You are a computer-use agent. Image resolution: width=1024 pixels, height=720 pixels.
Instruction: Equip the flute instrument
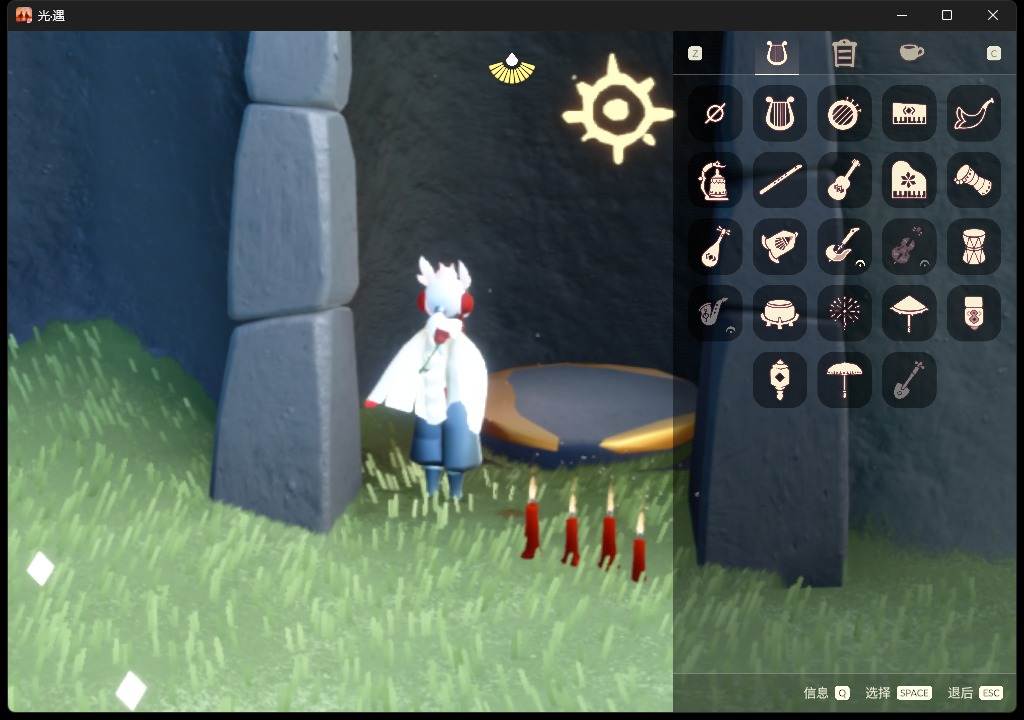780,180
